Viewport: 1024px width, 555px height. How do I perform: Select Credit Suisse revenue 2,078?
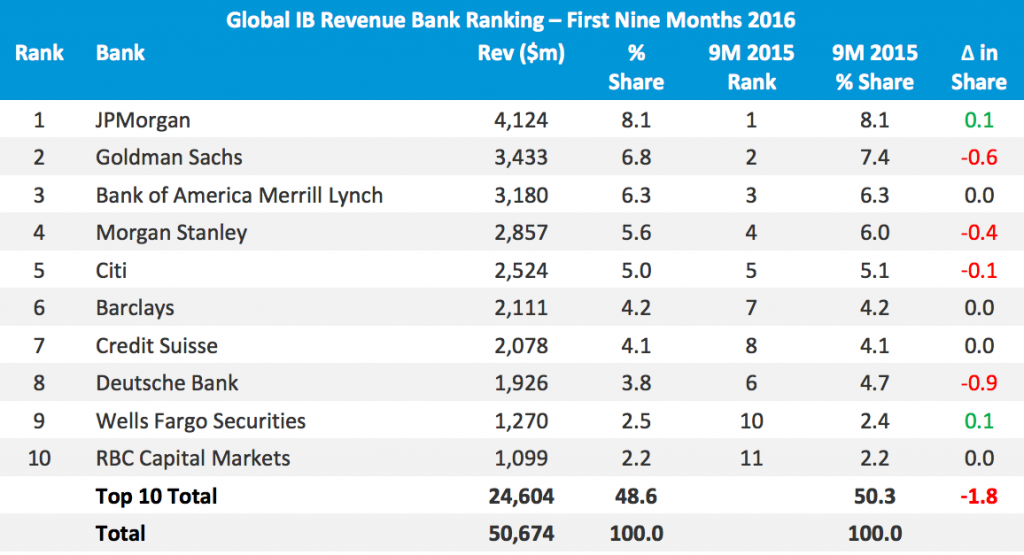(x=521, y=345)
